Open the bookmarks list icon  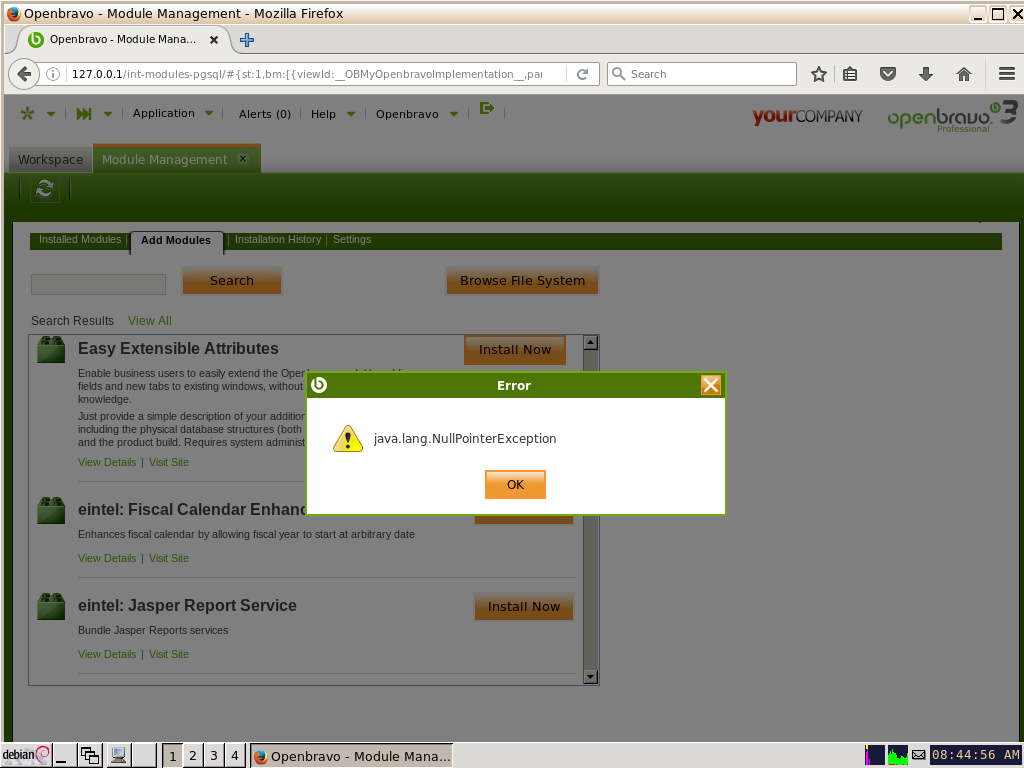pos(850,74)
